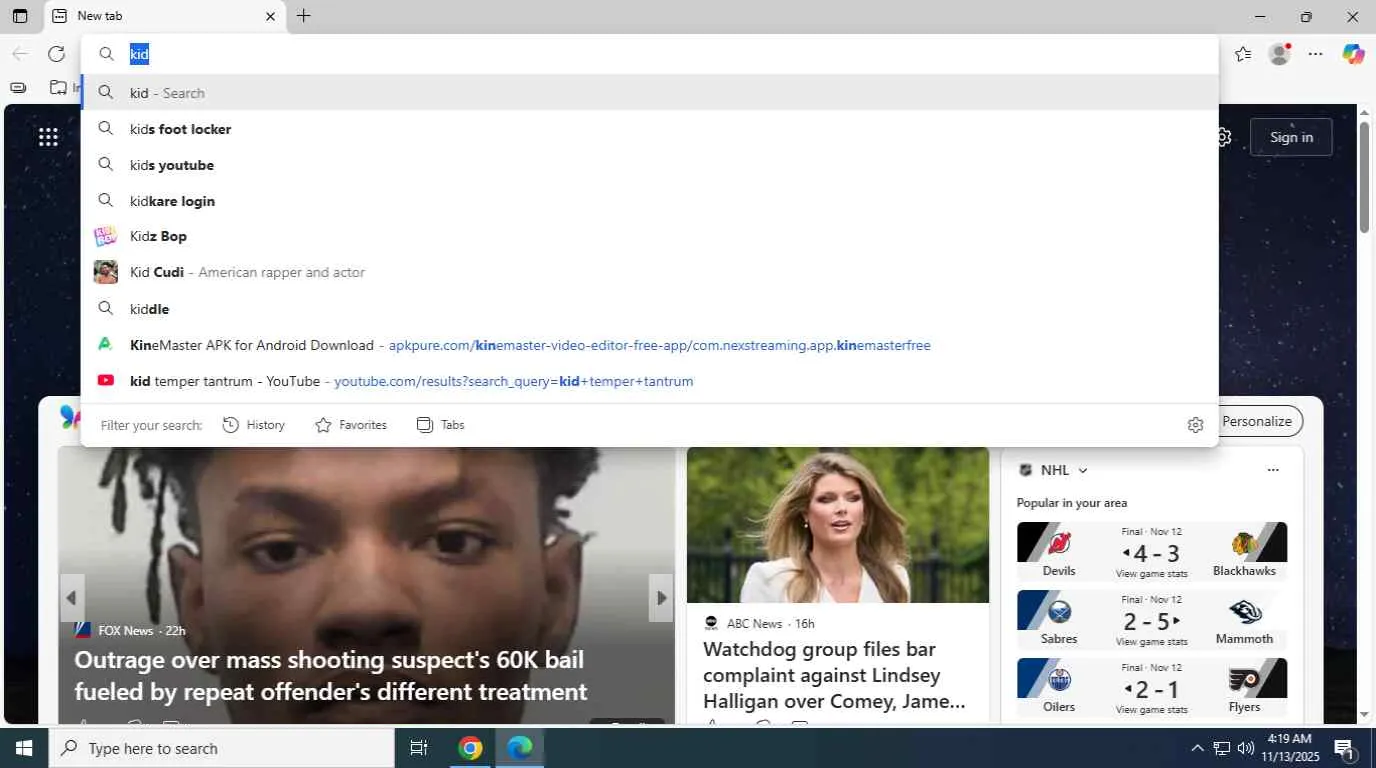1376x768 pixels.
Task: Launch Google Chrome from the taskbar
Action: tap(470, 748)
